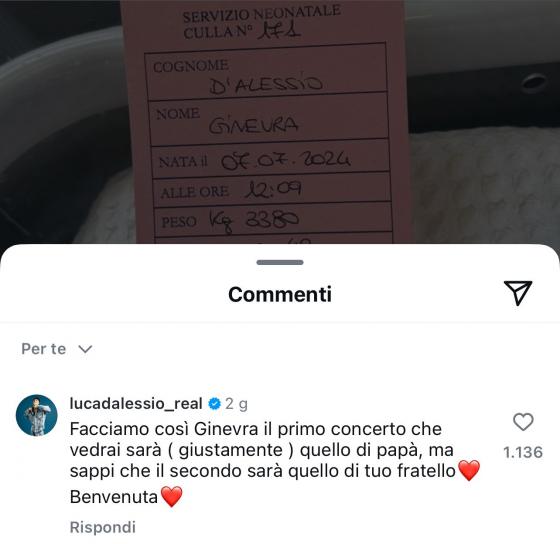Image resolution: width=560 pixels, height=544 pixels.
Task: Click the blue verified badge
Action: (x=214, y=404)
